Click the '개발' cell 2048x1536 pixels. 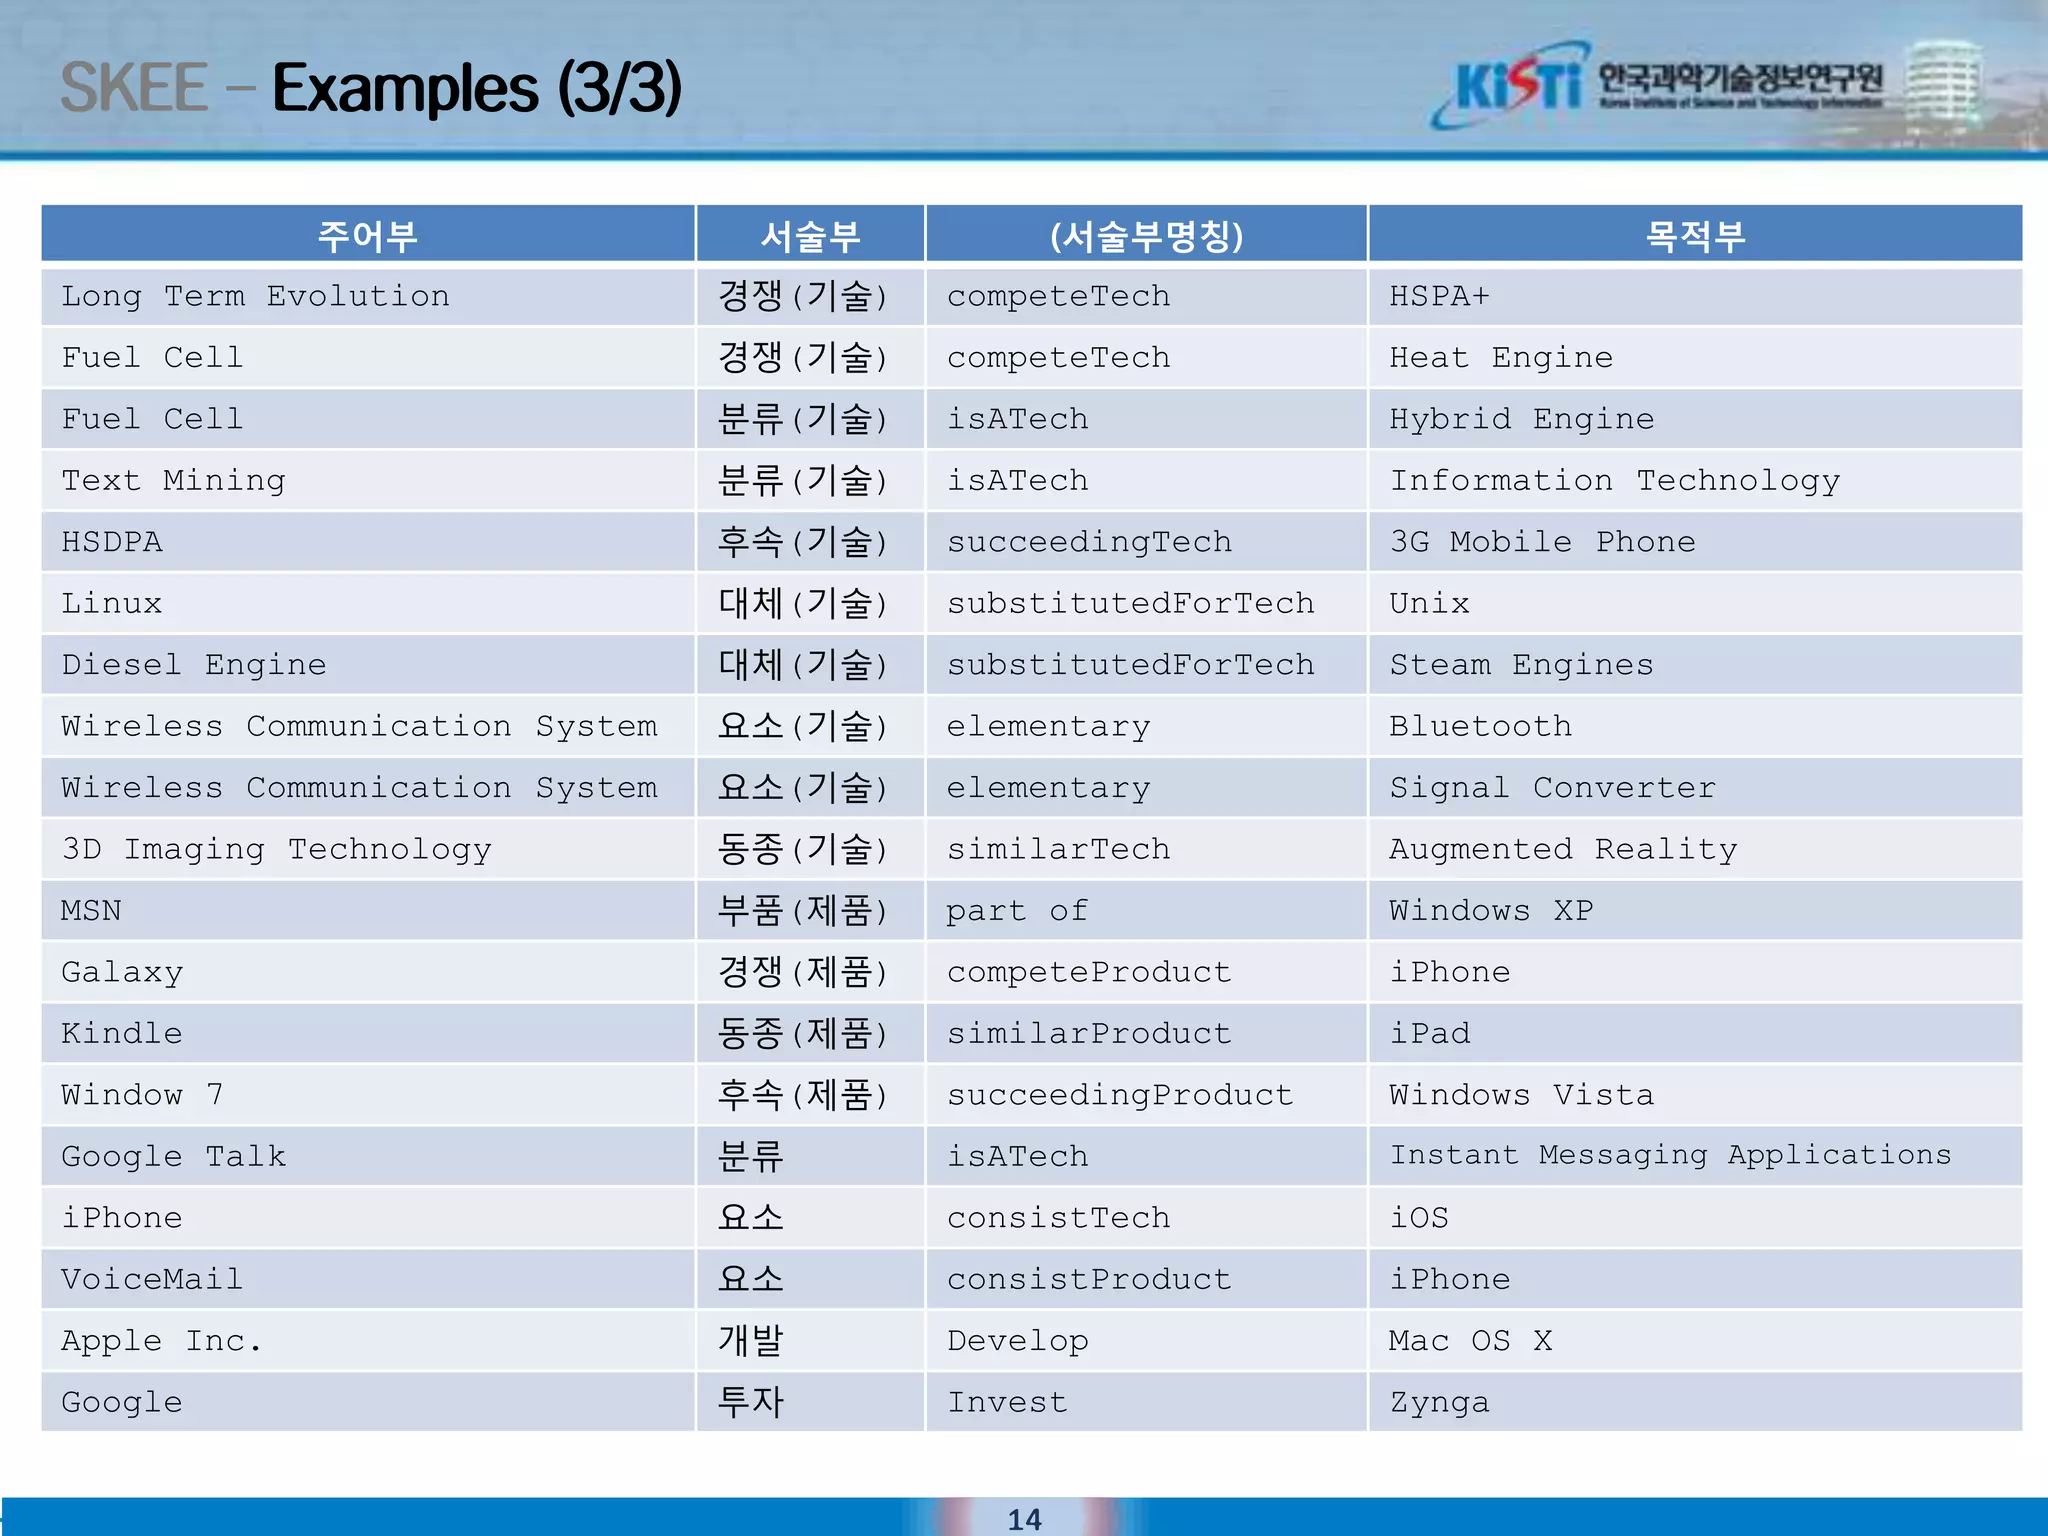click(x=810, y=1341)
